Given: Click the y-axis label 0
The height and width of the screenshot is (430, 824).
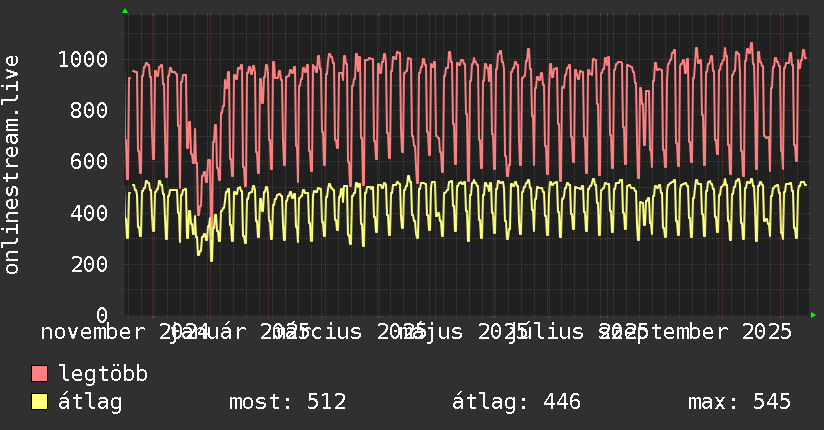Looking at the screenshot, I should coord(102,315).
